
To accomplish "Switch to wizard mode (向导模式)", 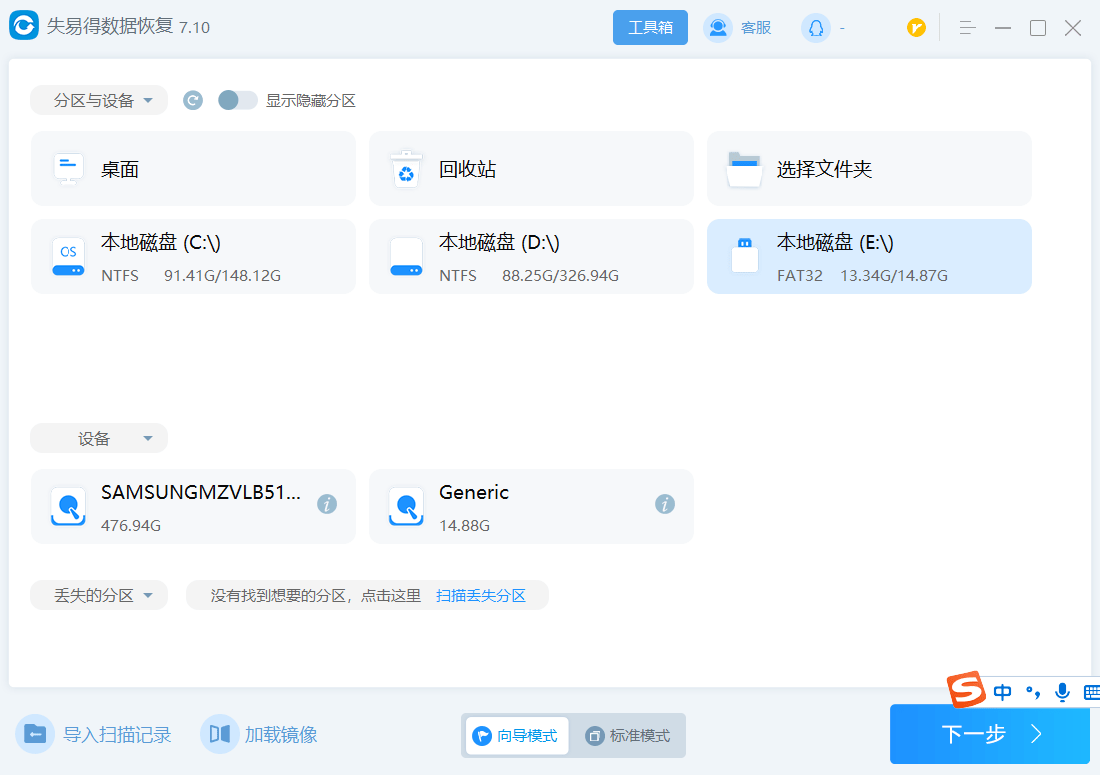I will point(516,736).
